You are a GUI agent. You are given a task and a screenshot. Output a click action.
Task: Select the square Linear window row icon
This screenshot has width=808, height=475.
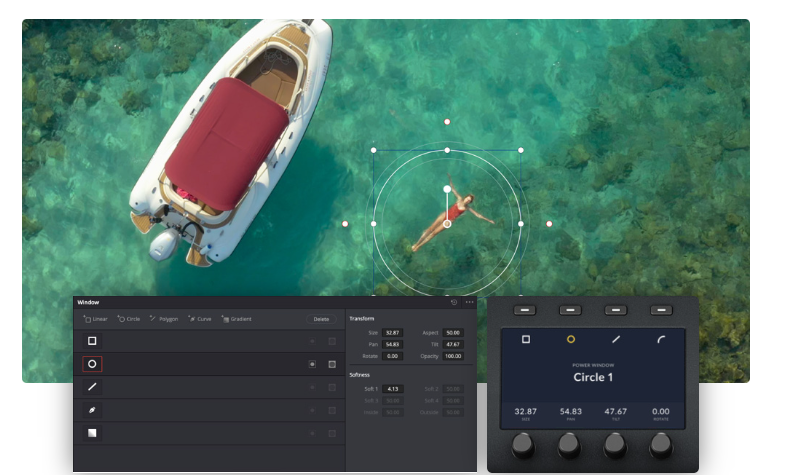(x=92, y=341)
